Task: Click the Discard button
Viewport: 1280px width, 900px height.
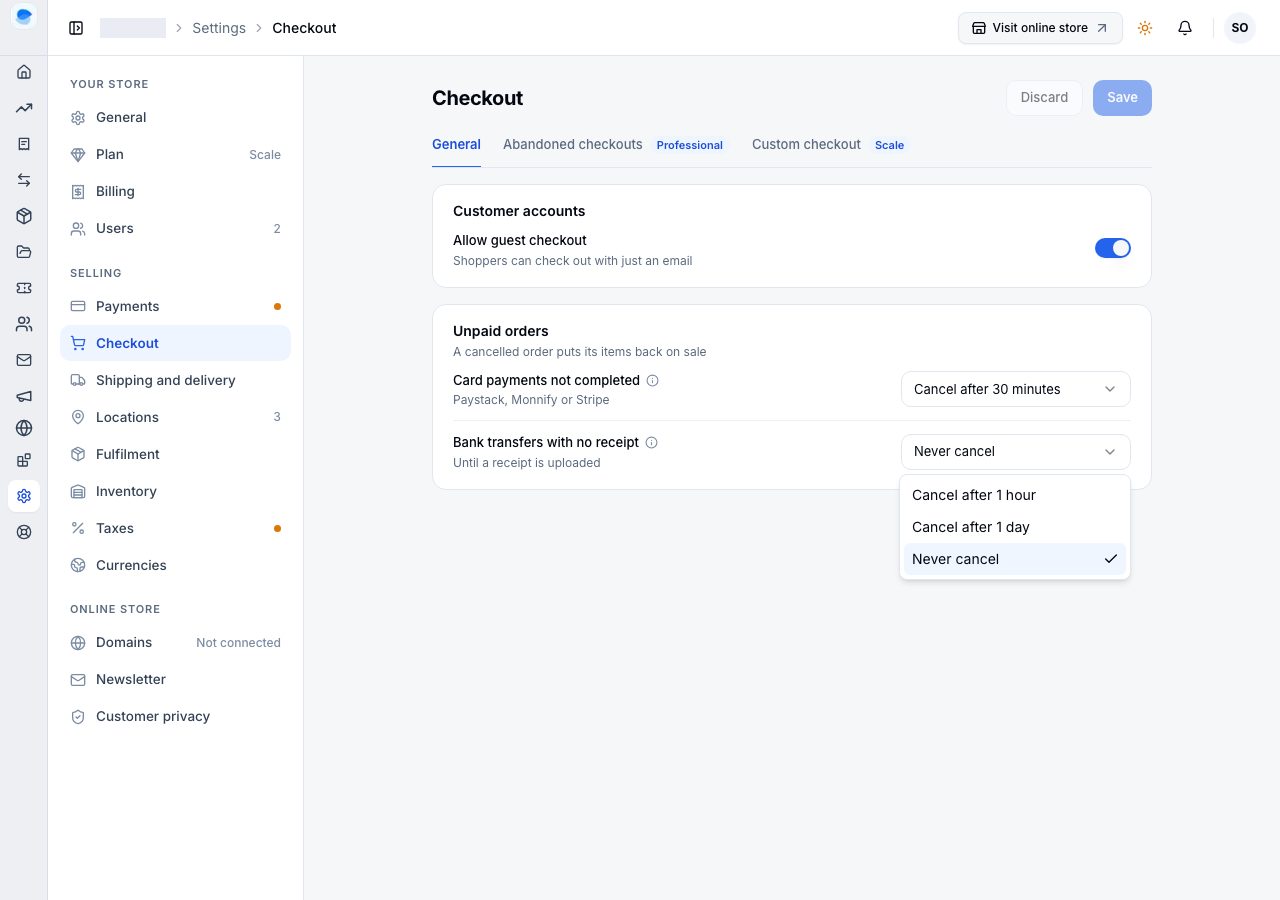Action: pyautogui.click(x=1044, y=98)
